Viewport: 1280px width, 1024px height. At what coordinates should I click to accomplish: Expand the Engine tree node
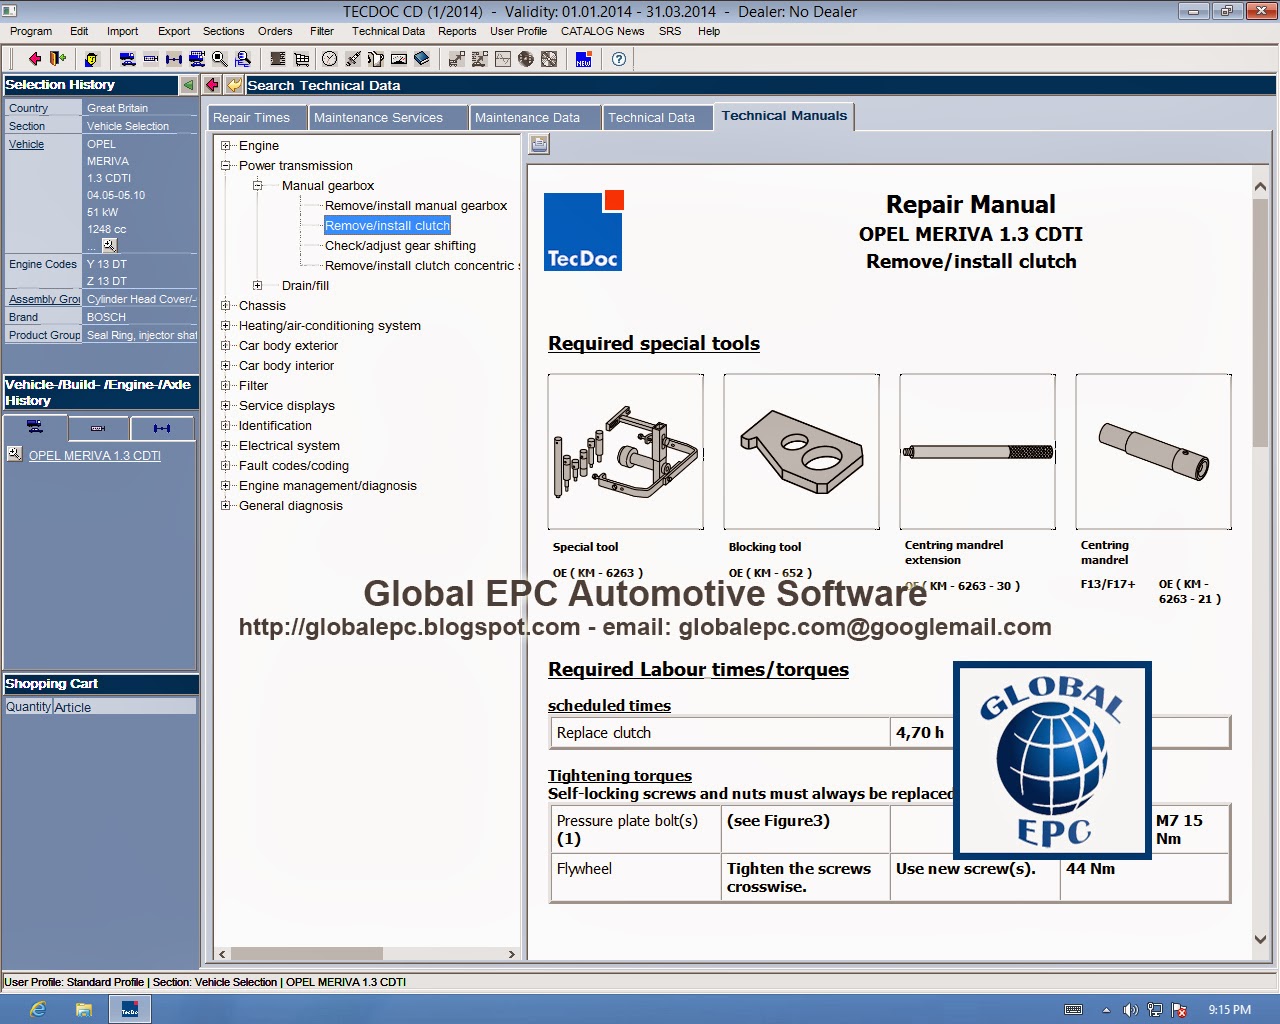226,146
